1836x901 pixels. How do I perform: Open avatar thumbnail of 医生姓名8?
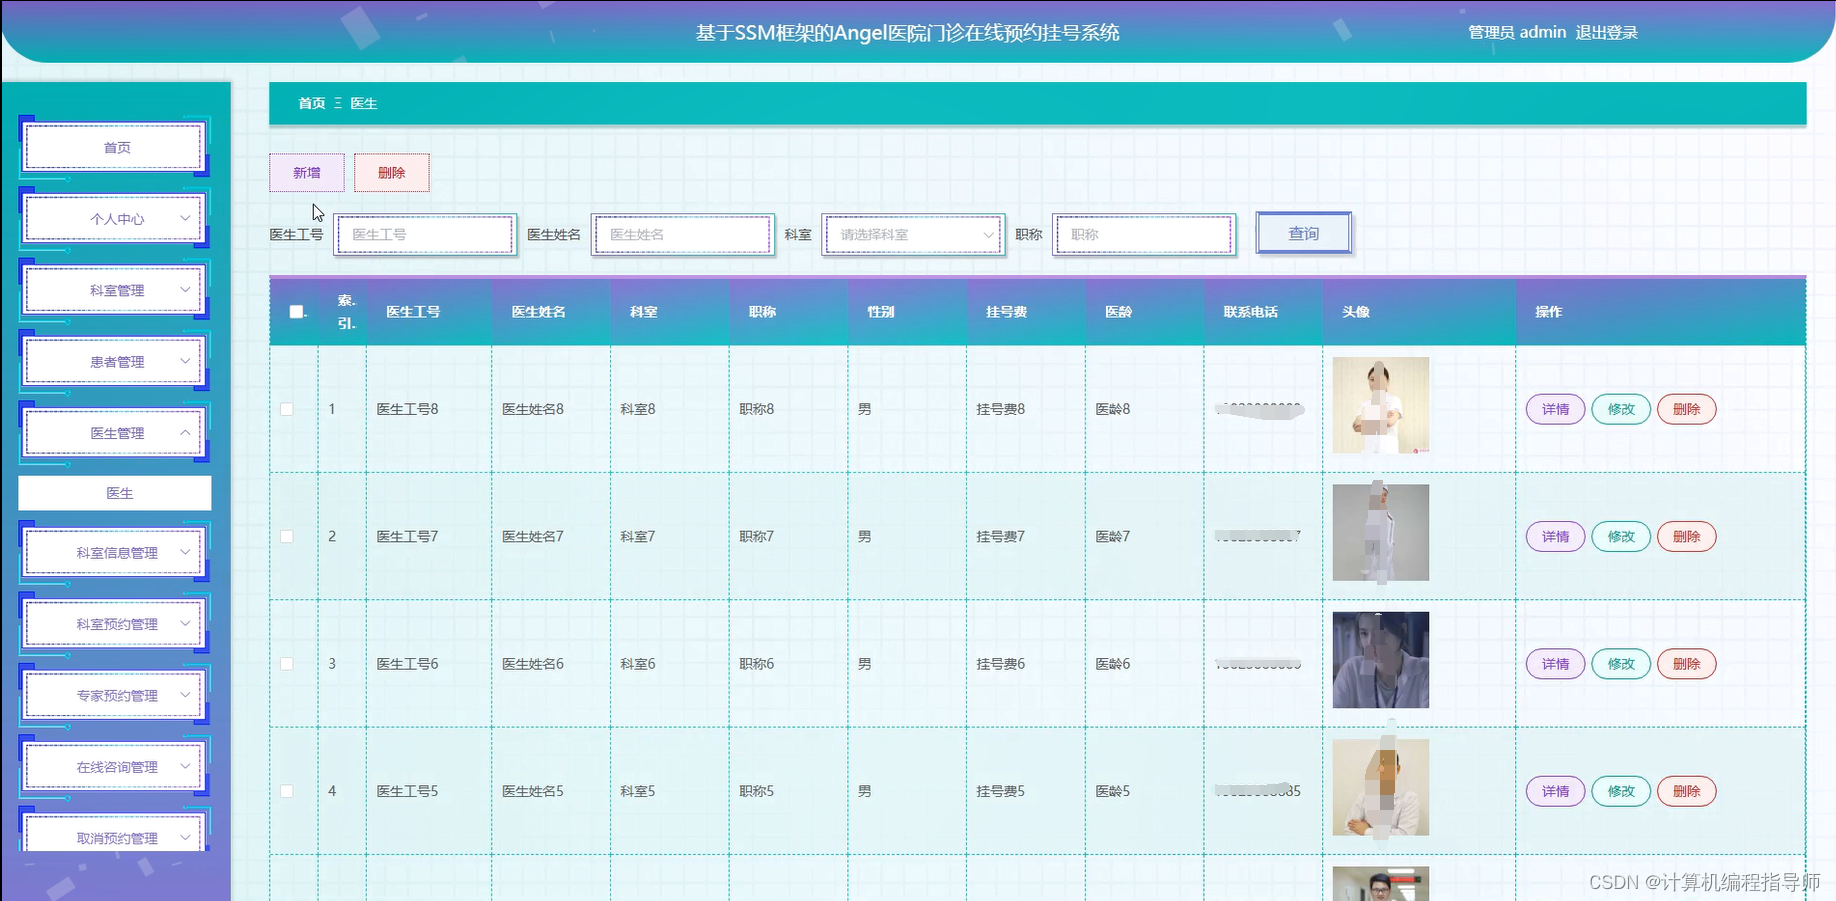(1381, 405)
